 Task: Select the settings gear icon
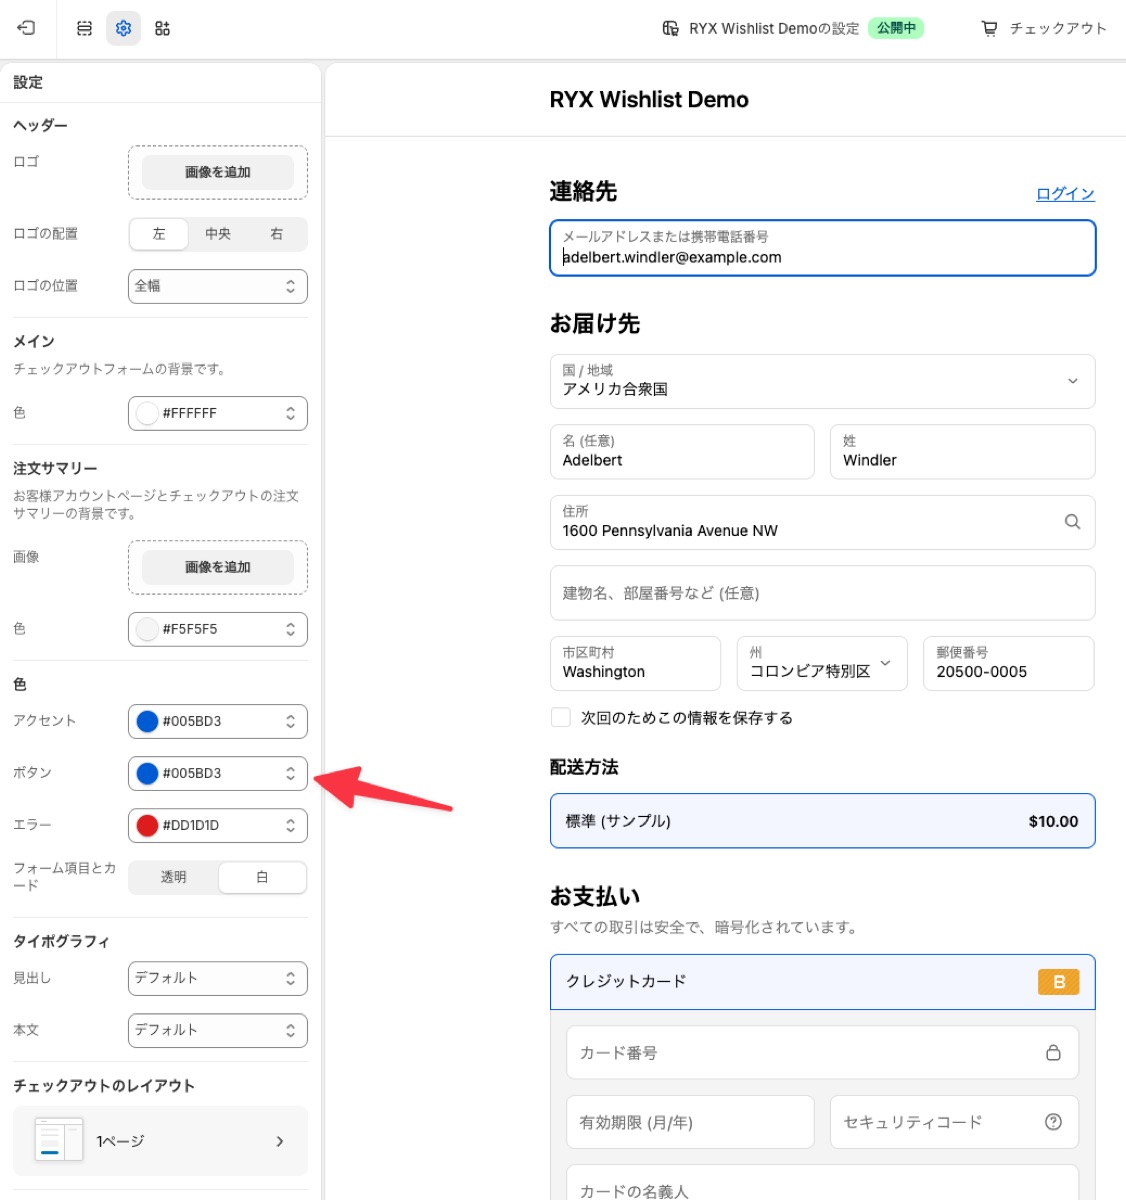tap(124, 28)
